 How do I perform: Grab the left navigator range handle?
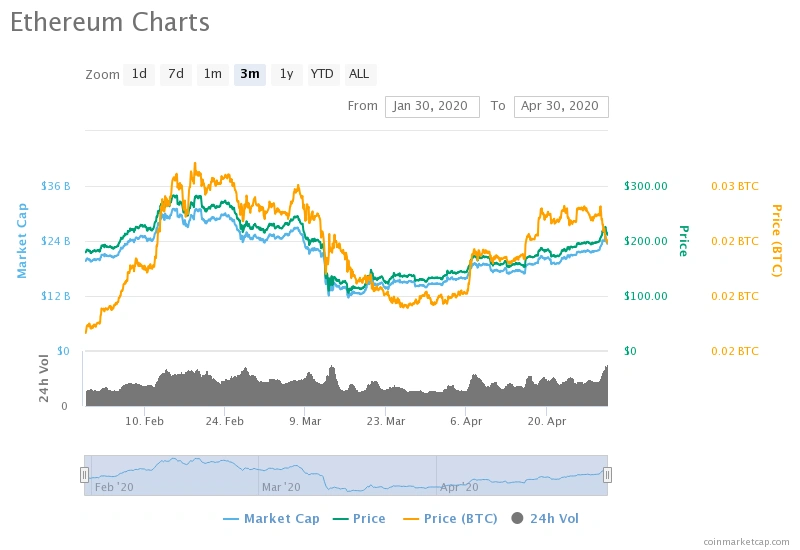pyautogui.click(x=85, y=475)
